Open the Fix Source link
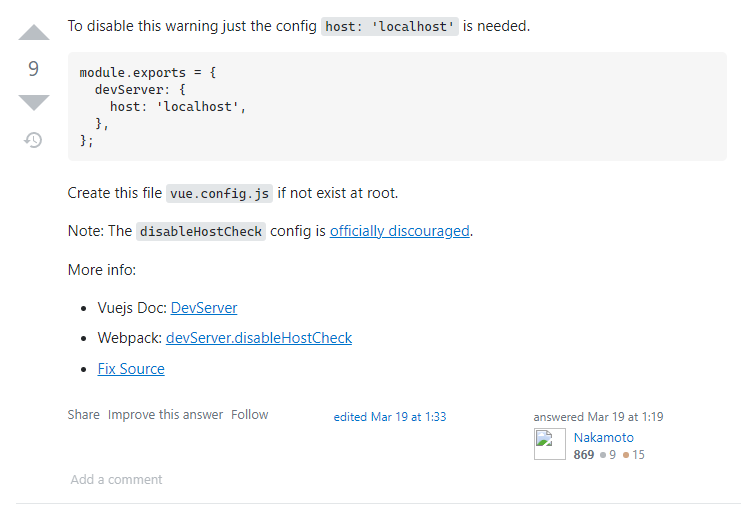Viewport: 741px width, 513px height. click(x=131, y=369)
